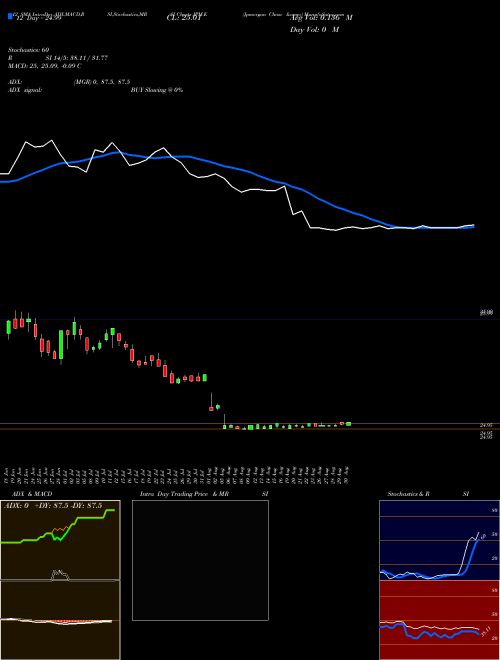Select the 'Avg Vol: 0.136 M' value

pyautogui.click(x=321, y=18)
